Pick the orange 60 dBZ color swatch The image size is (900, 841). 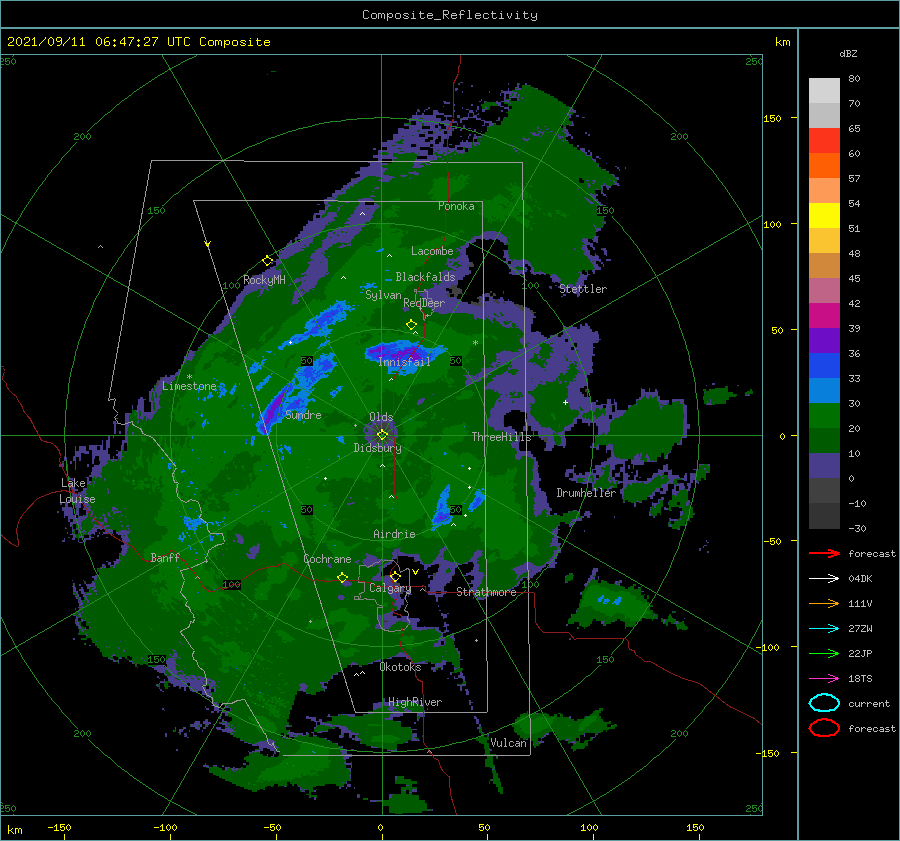[x=824, y=165]
